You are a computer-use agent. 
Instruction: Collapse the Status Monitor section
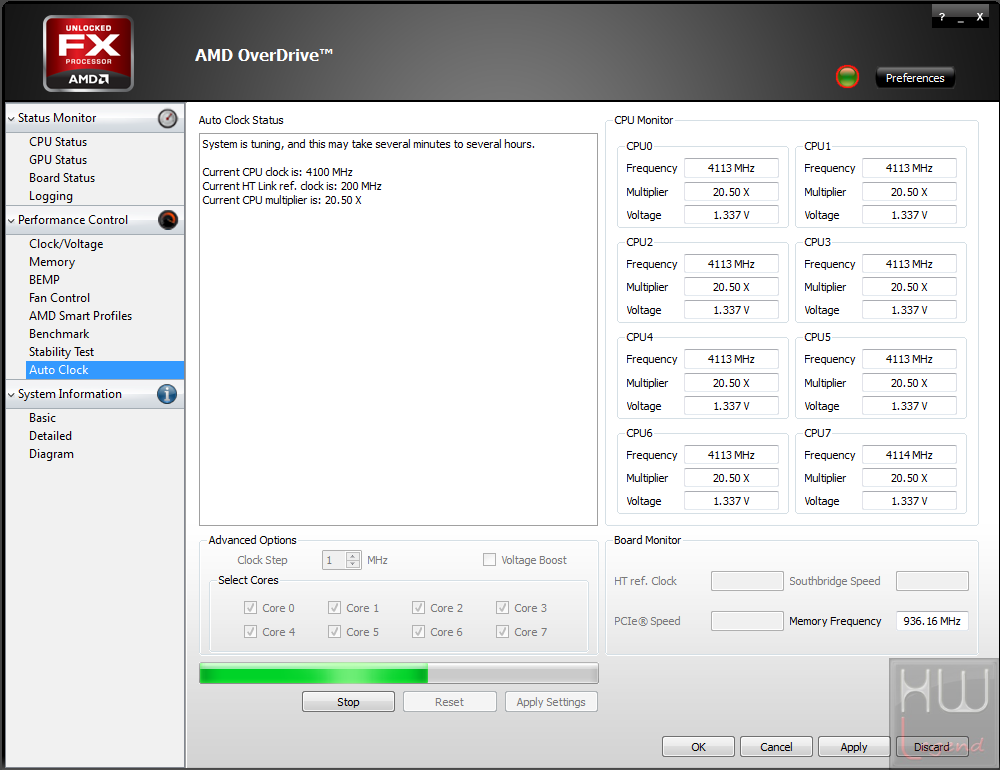11,119
